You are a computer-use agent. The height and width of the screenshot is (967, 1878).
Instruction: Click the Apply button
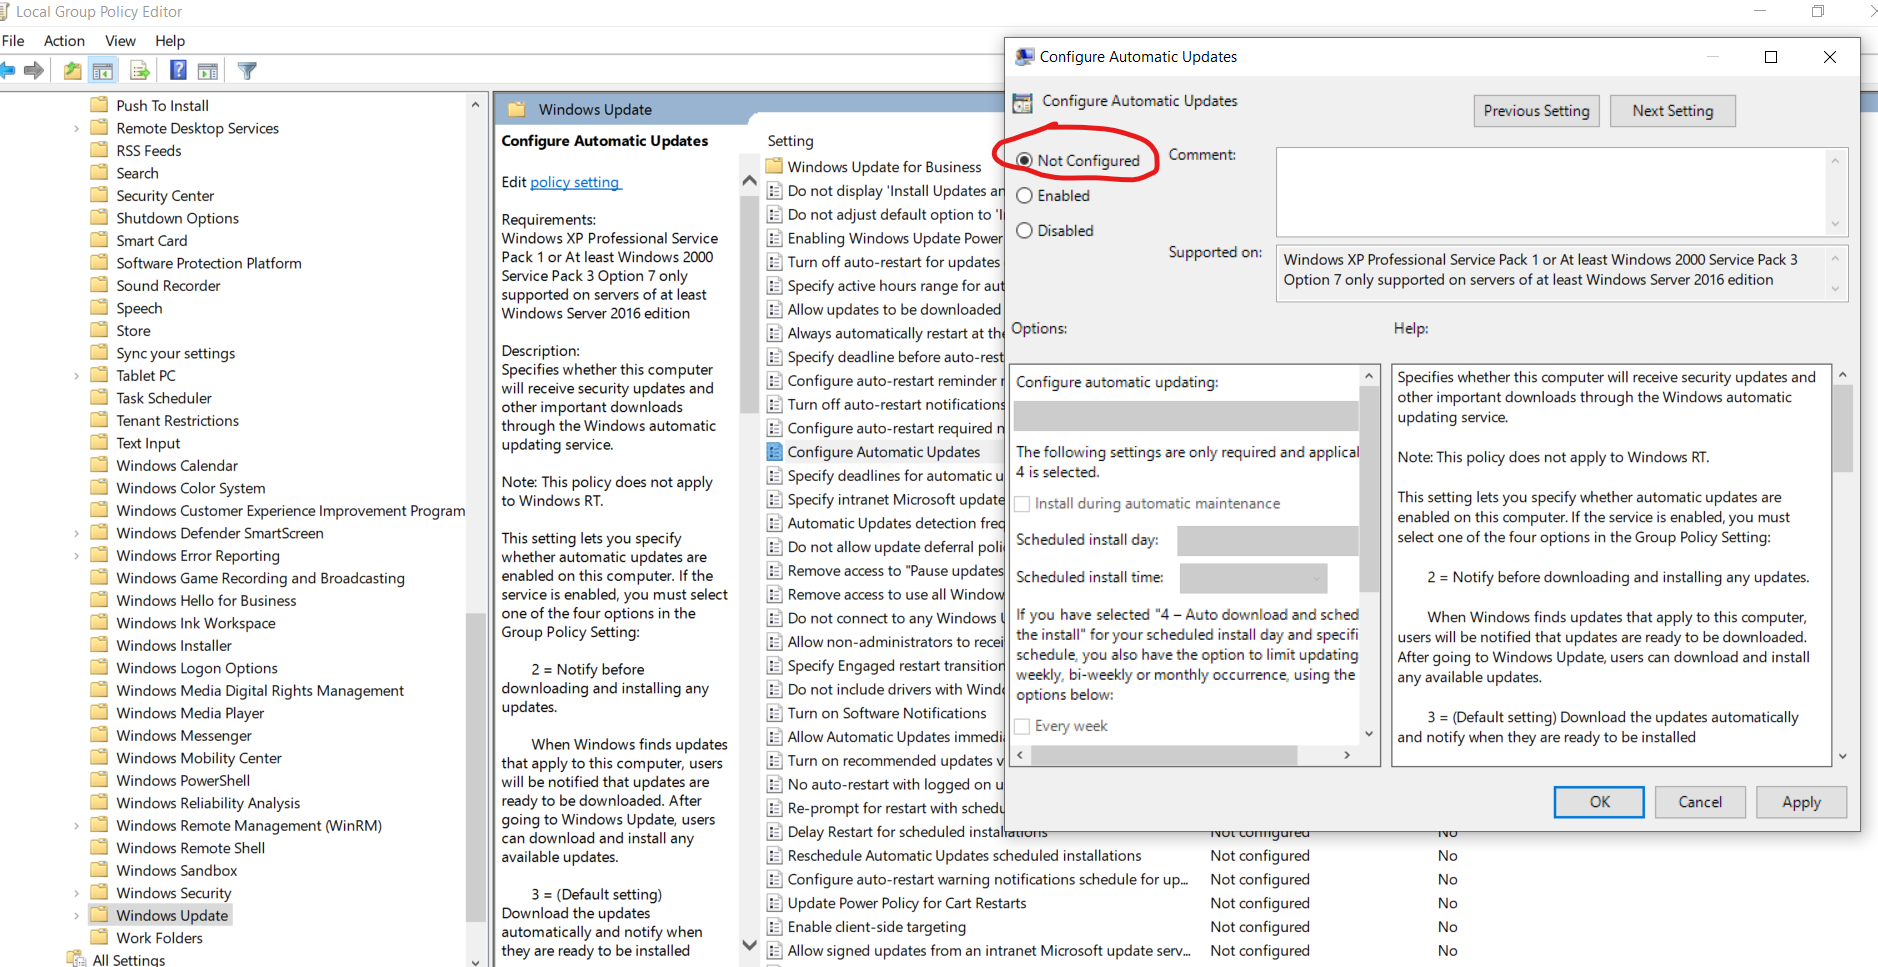coord(1801,802)
